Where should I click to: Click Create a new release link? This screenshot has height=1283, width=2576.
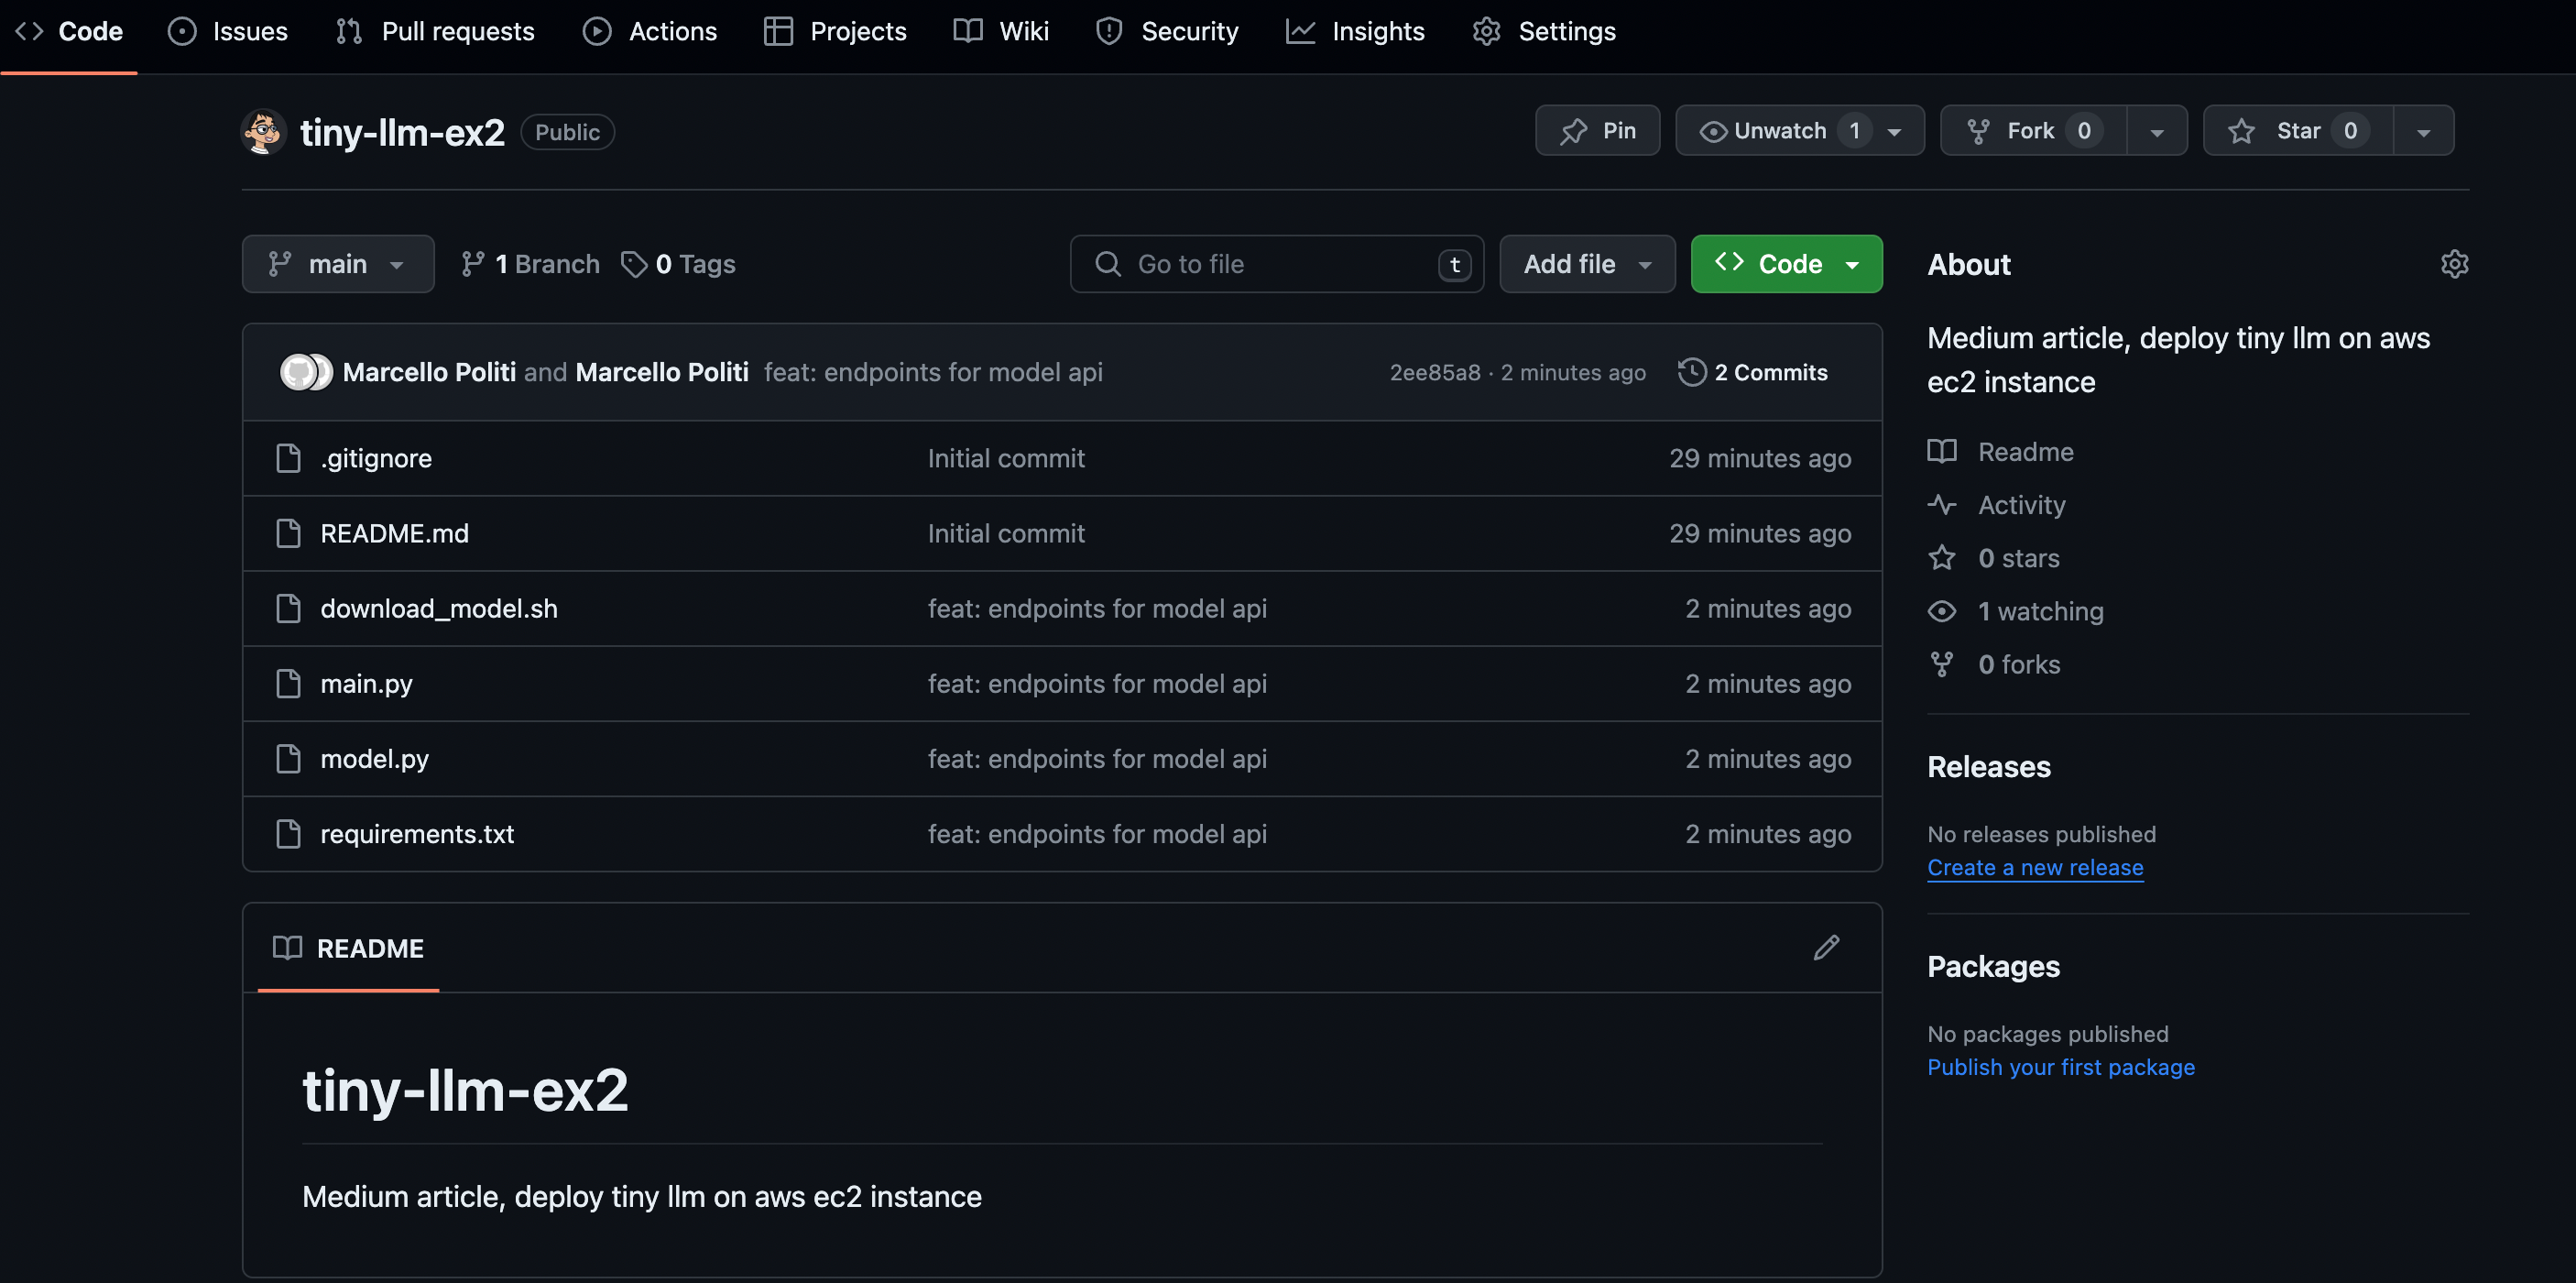point(2035,867)
